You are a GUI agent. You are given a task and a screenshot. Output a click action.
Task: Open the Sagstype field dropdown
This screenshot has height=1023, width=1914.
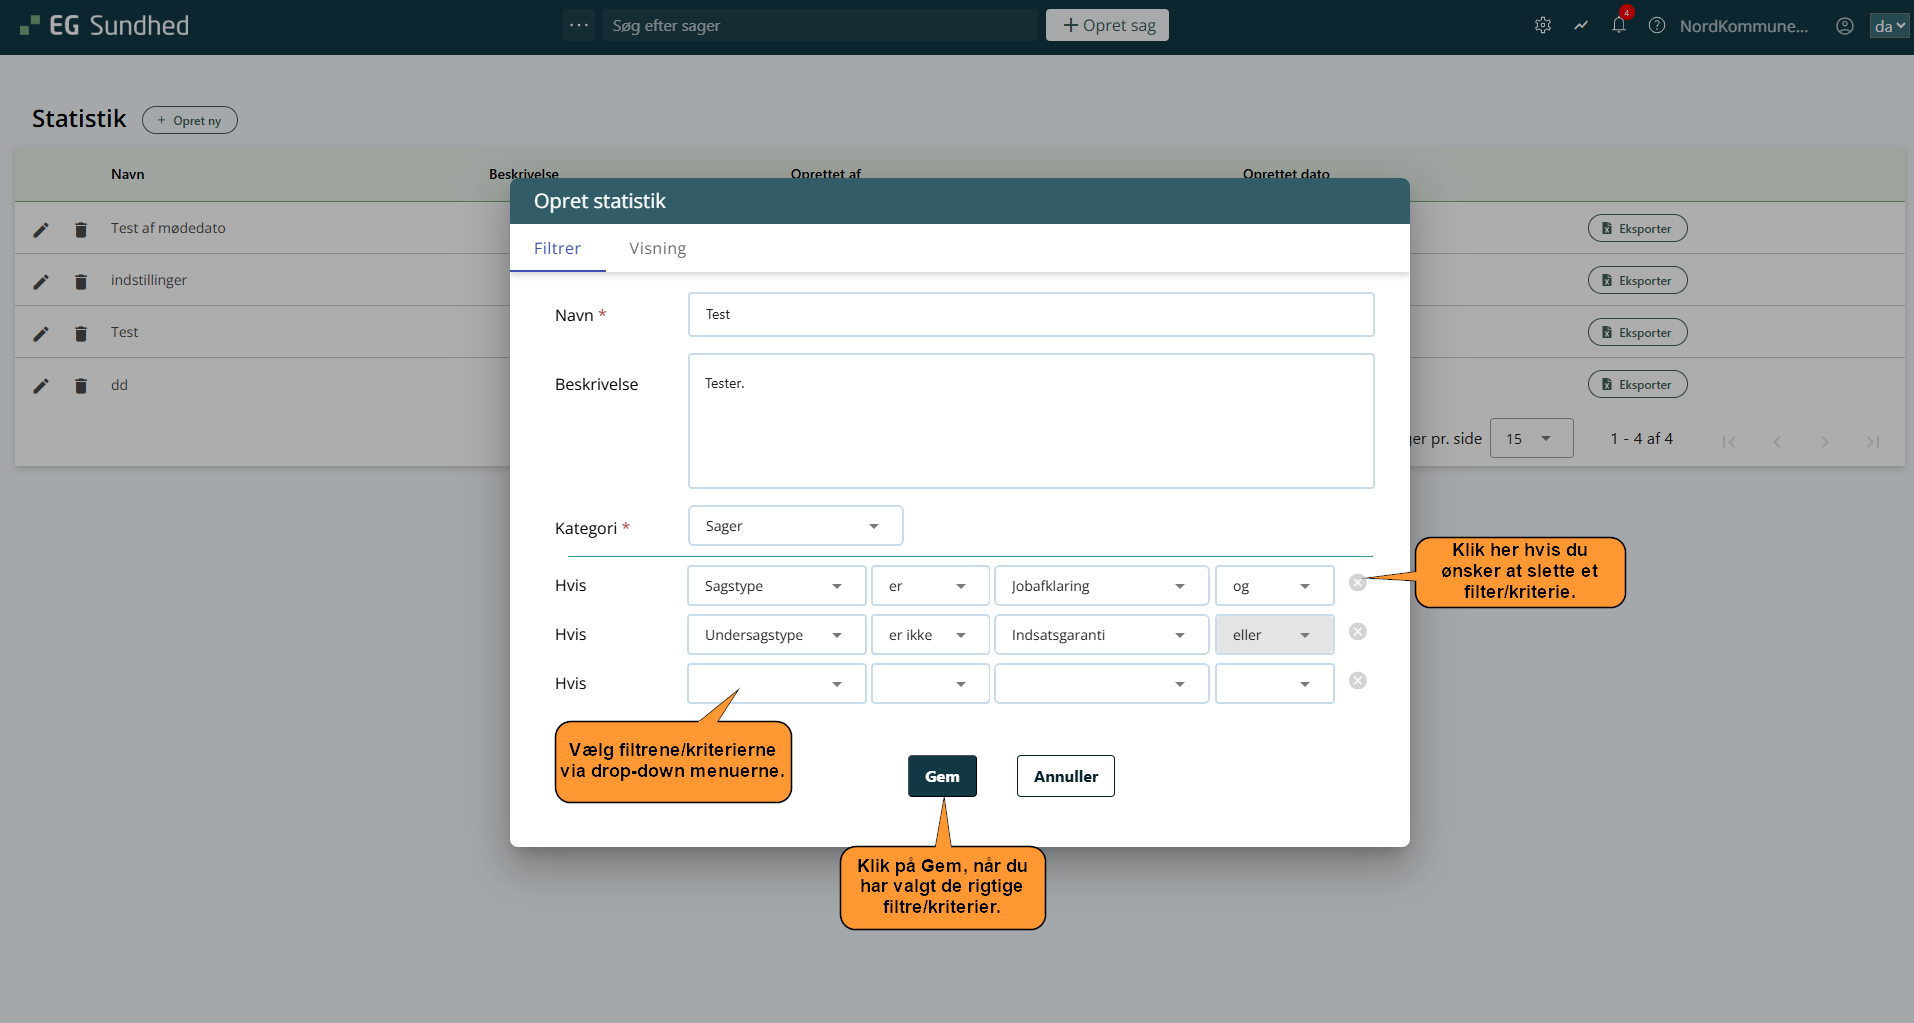coord(776,586)
